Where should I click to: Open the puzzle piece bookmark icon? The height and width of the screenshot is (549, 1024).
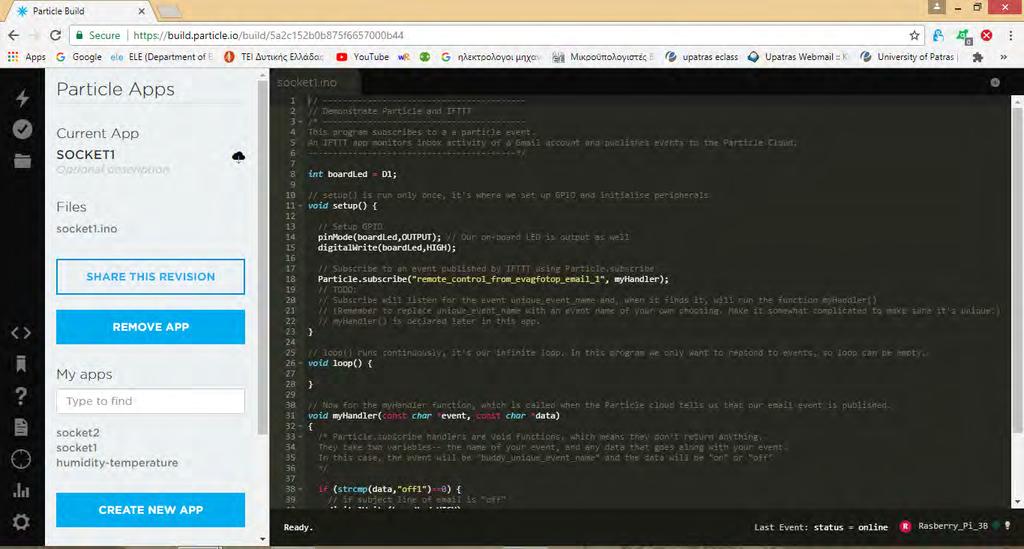point(978,57)
